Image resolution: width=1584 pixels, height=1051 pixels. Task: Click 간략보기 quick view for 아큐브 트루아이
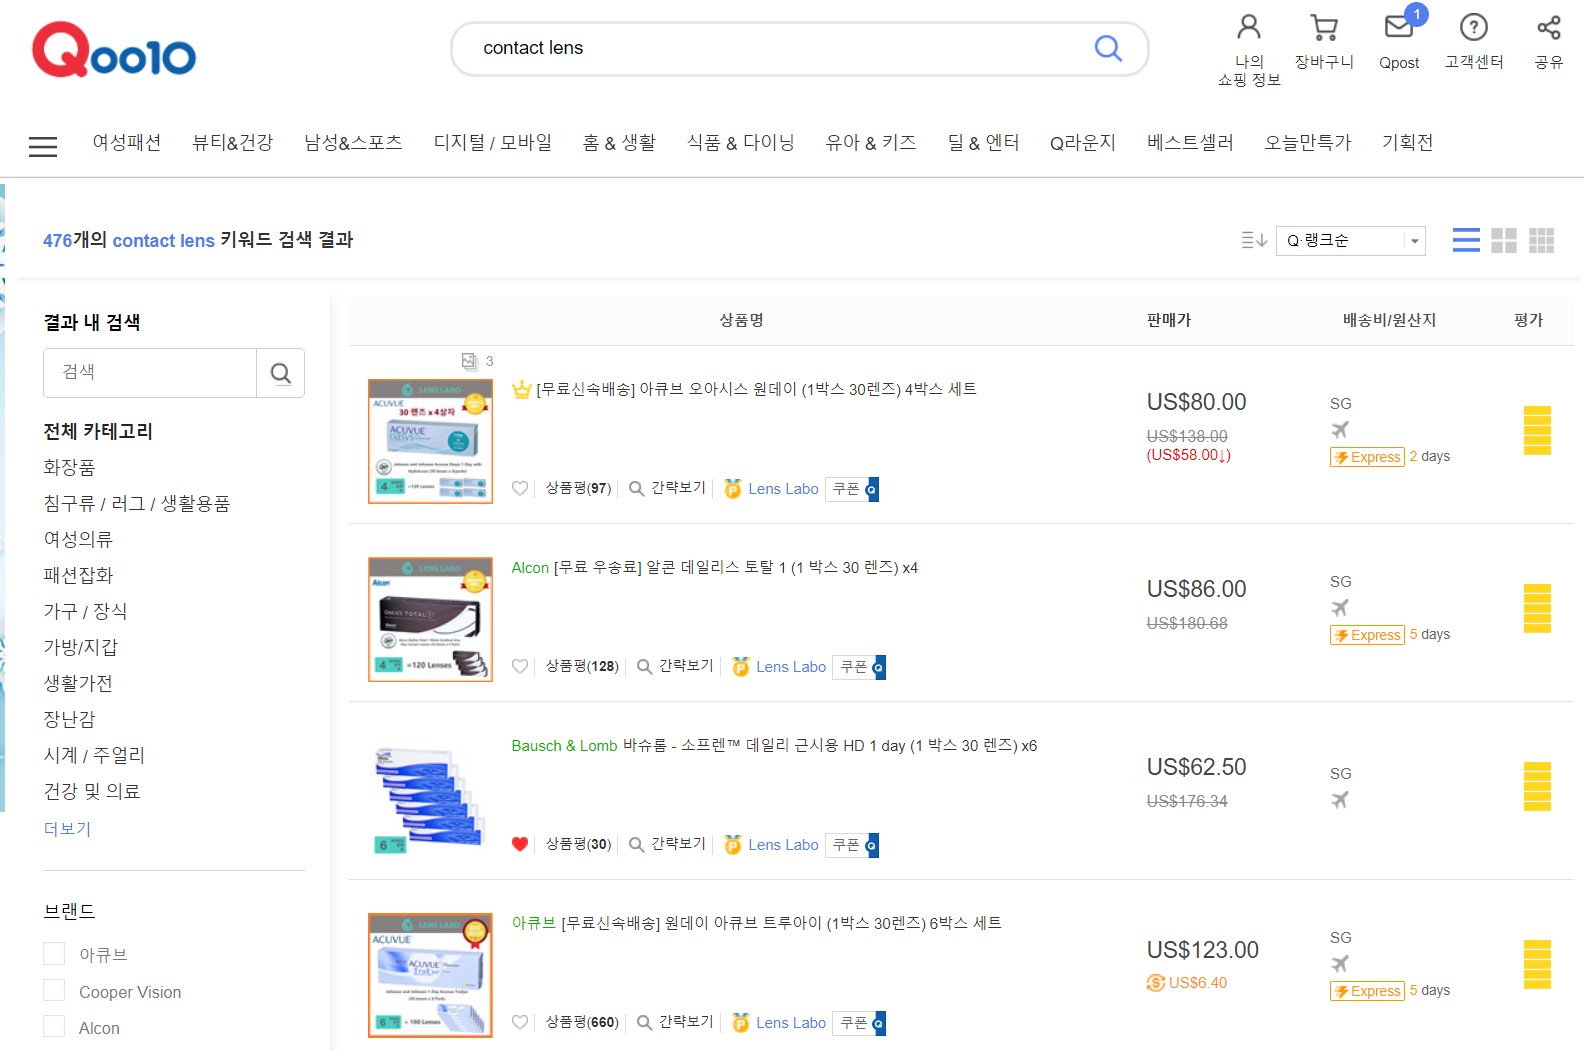coord(675,1022)
